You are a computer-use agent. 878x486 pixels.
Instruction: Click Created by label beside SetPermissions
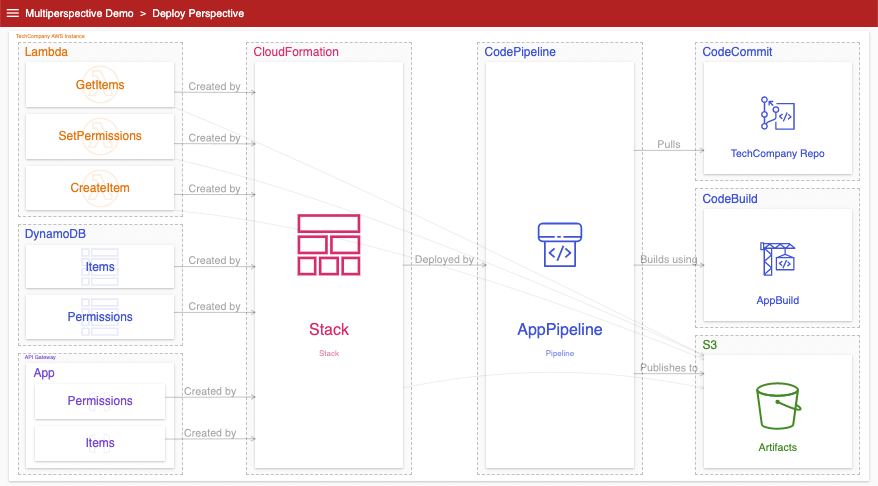[214, 138]
